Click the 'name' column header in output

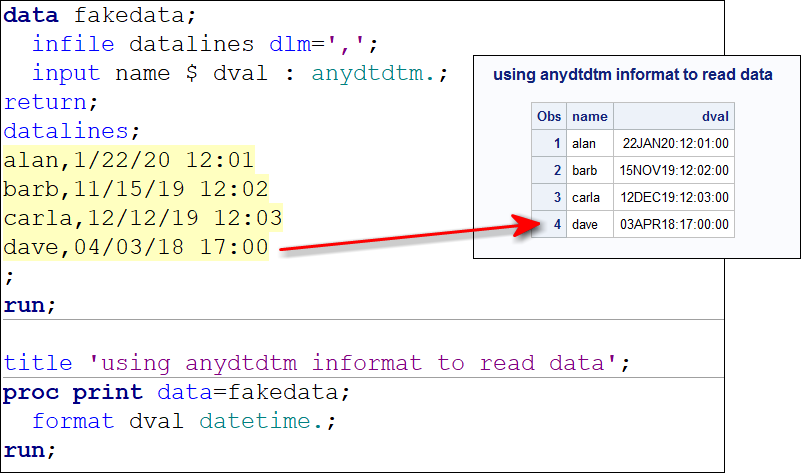(x=590, y=116)
